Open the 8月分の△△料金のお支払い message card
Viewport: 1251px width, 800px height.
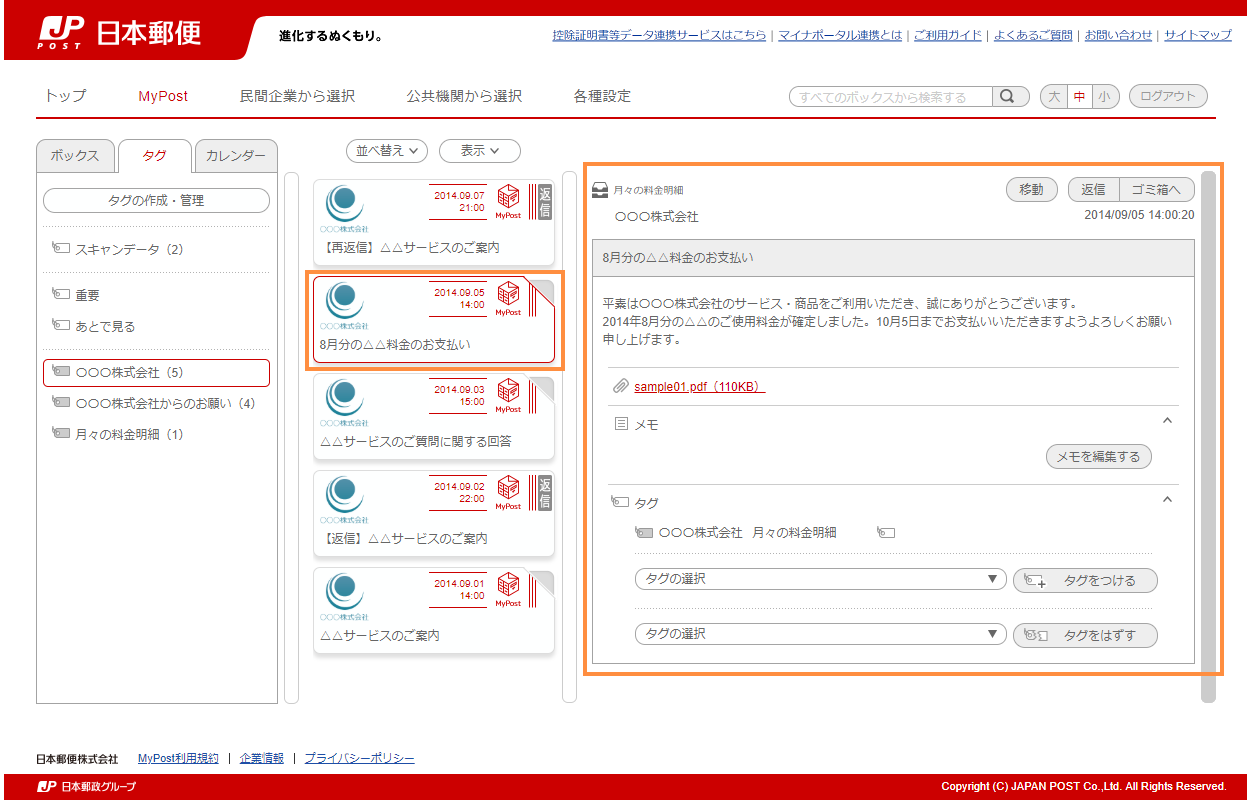[x=434, y=319]
